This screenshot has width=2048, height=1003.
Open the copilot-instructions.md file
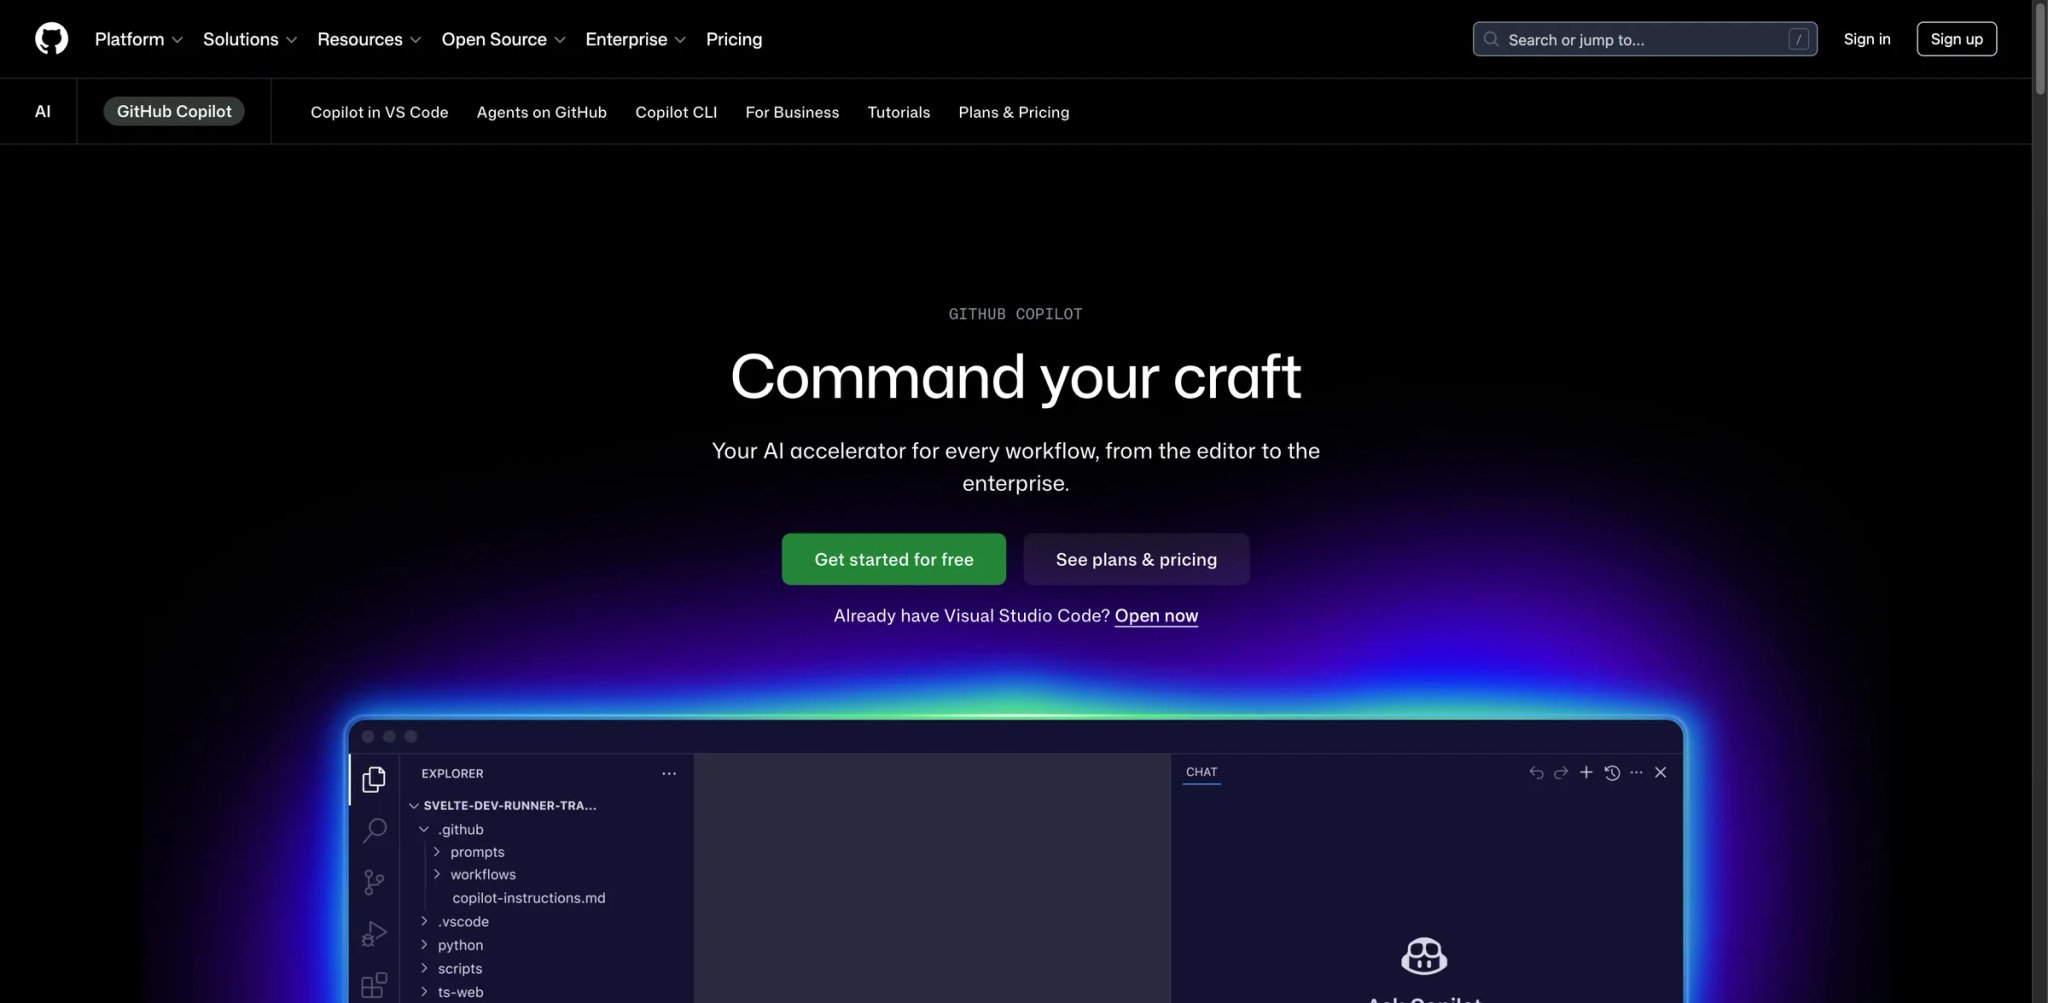[529, 898]
